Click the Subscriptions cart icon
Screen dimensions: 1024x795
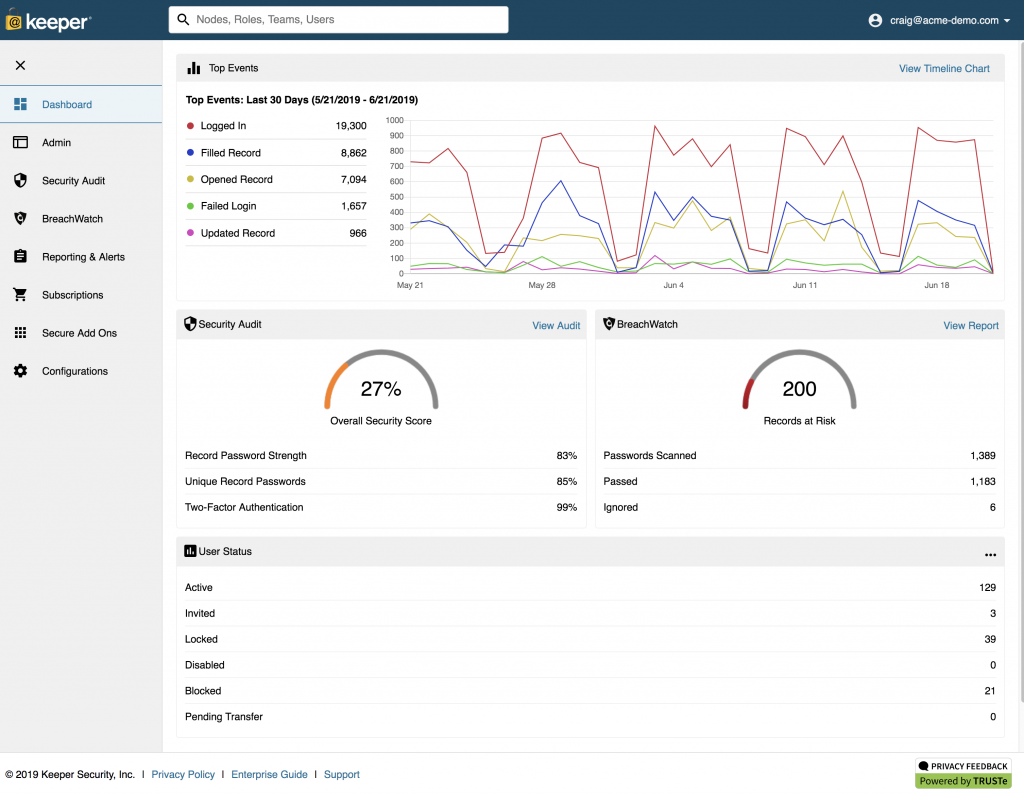click(18, 294)
